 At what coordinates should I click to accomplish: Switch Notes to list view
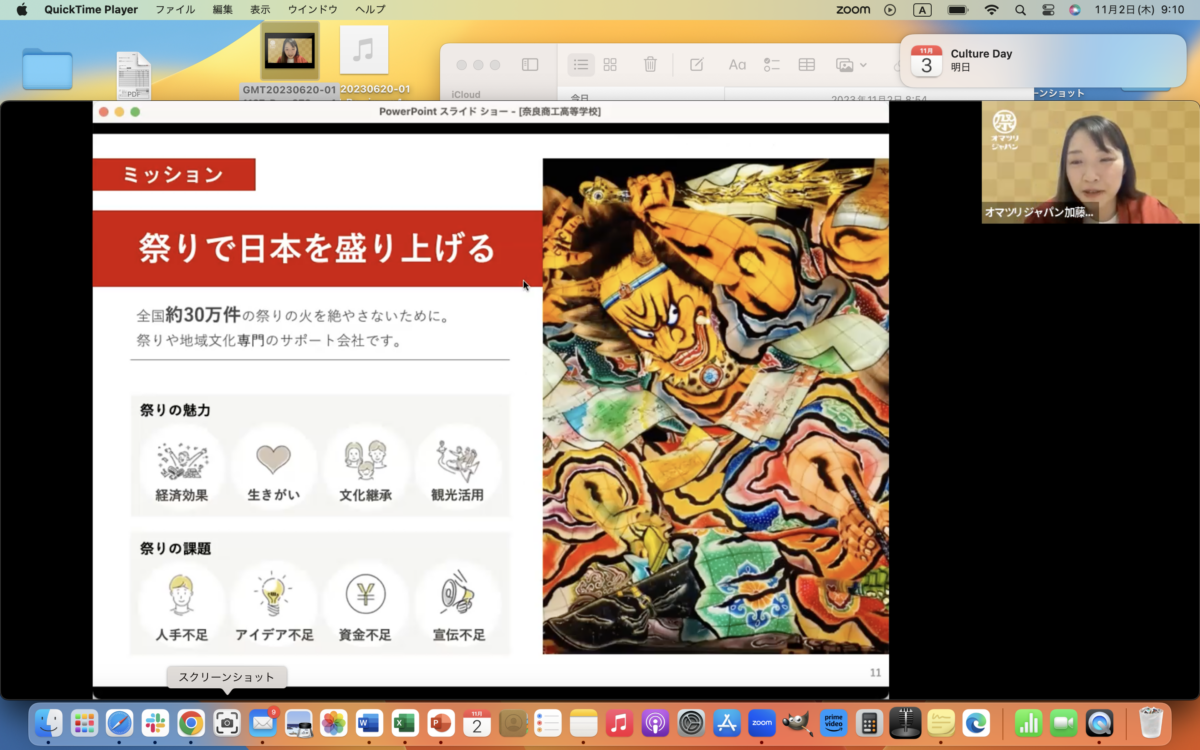coord(580,65)
